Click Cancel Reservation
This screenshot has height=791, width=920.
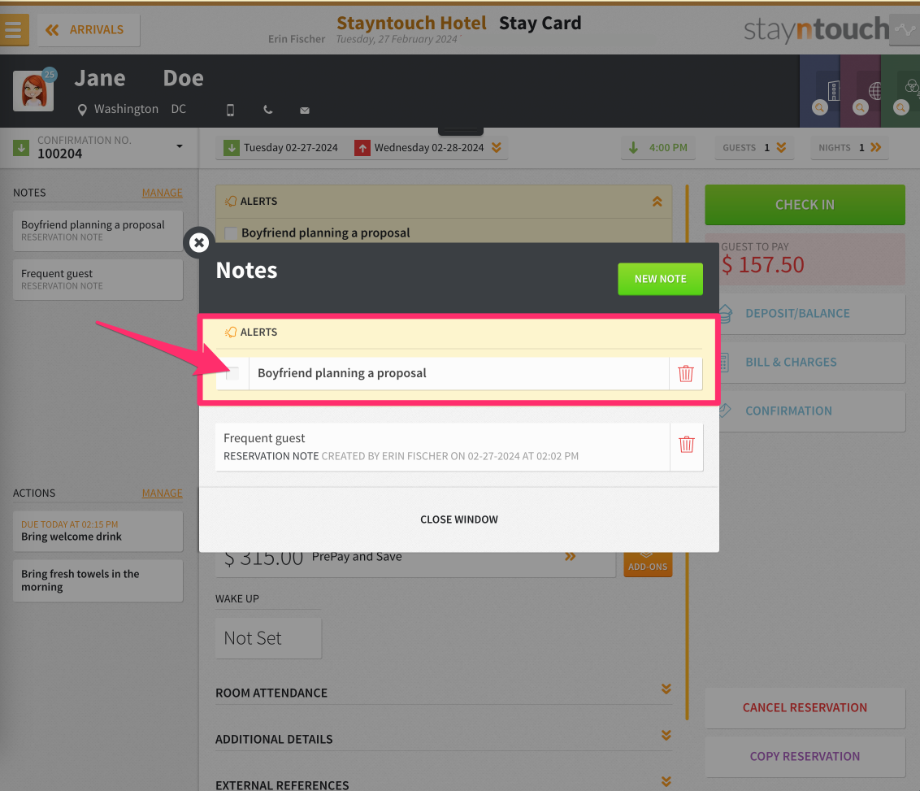(804, 708)
